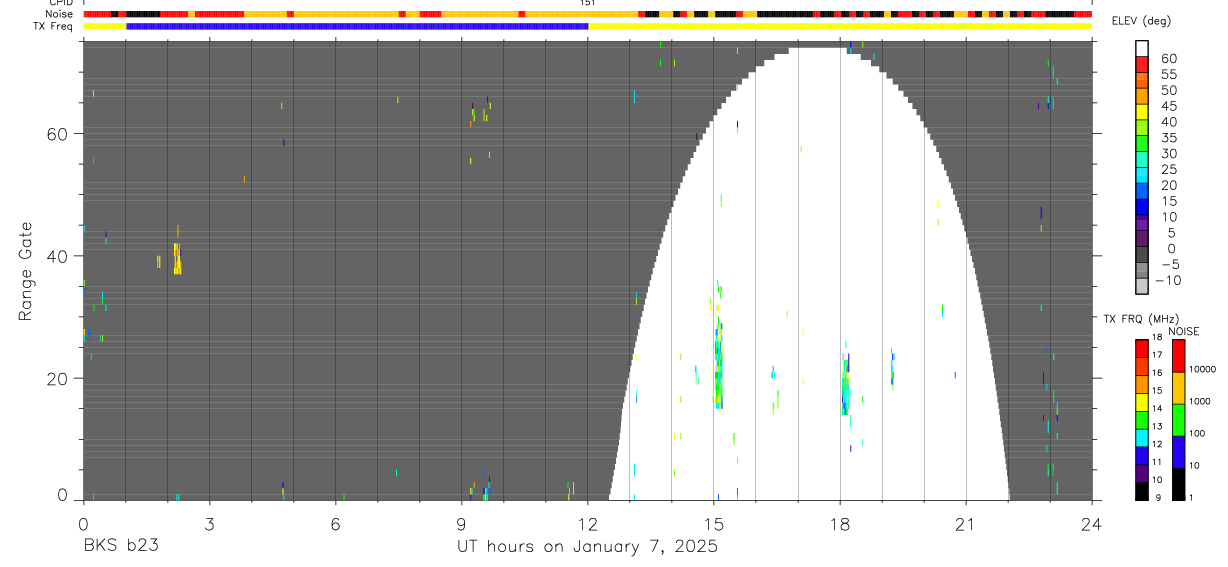Pick yellow segment between 14 and 15 on TX FRQ bar
The height and width of the screenshot is (567, 1228).
1141,402
